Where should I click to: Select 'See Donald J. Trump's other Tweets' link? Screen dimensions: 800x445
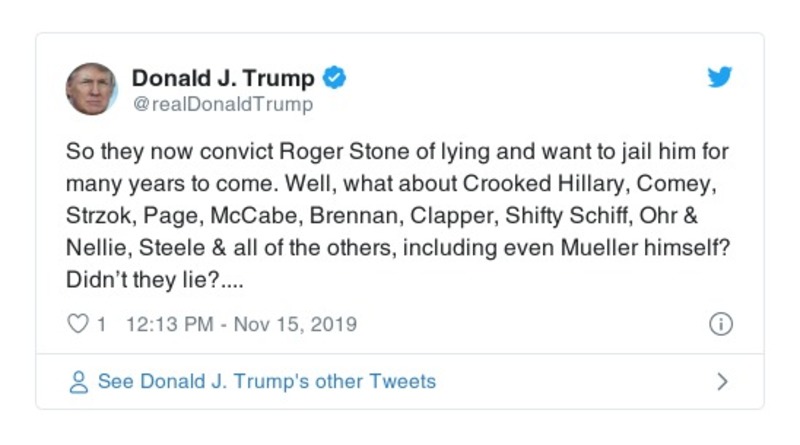click(266, 382)
